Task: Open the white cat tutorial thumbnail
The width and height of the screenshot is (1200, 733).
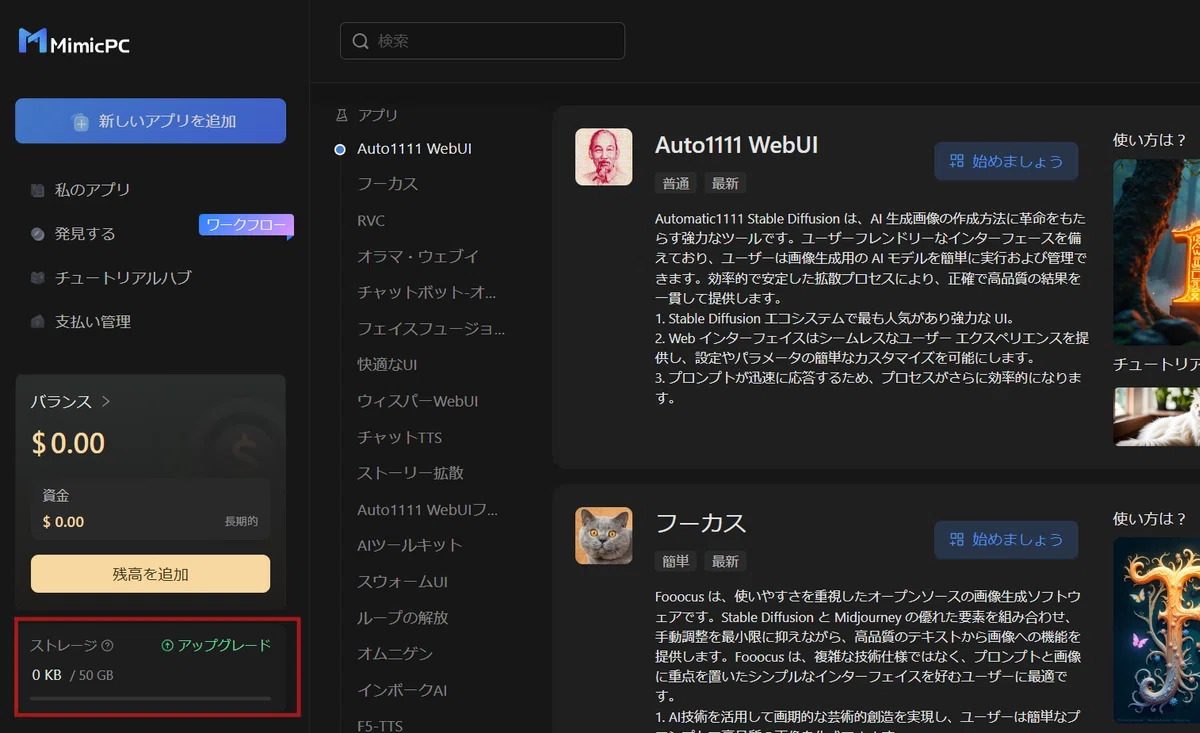Action: tap(1156, 416)
